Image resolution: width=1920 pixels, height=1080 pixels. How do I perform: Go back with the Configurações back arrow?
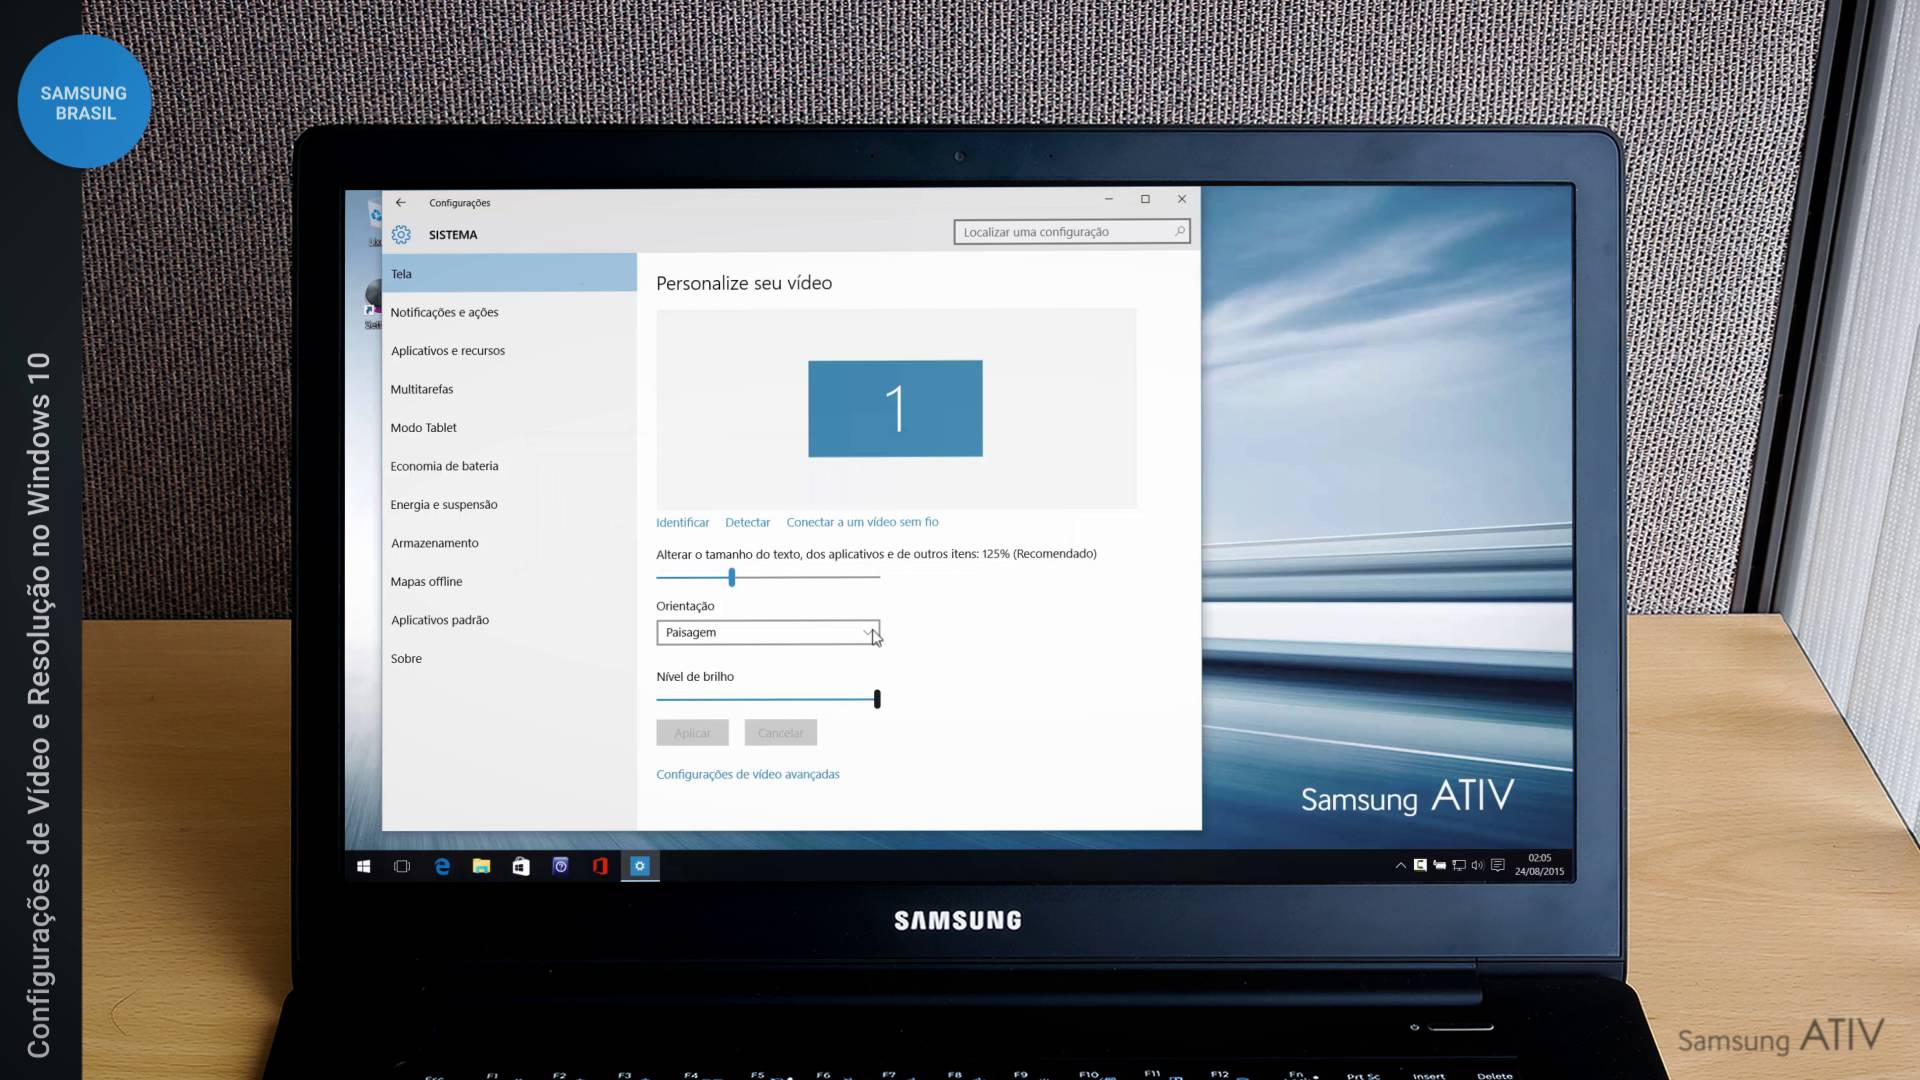pos(401,202)
